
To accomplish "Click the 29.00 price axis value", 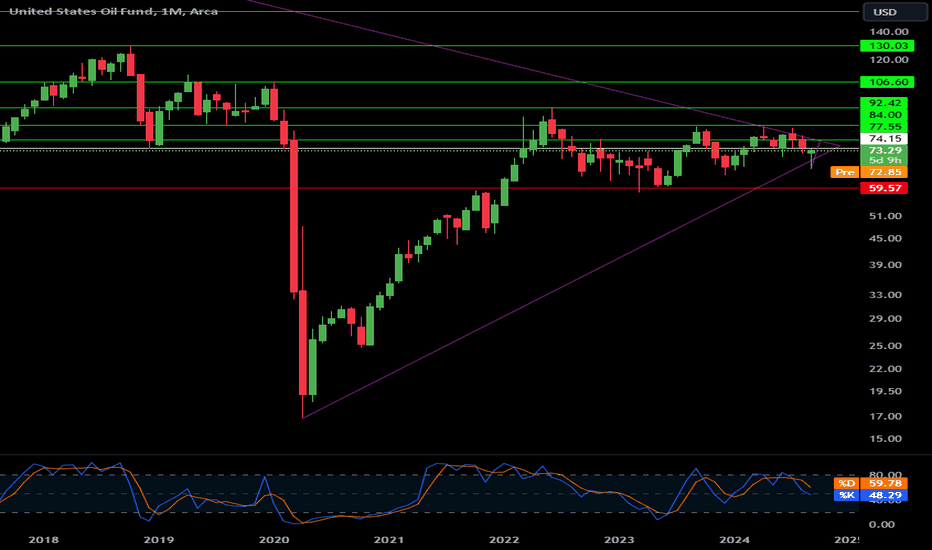I will (x=885, y=319).
